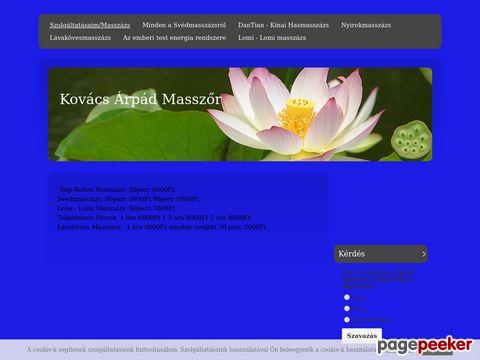Select the second poll radio option
Screen dimensions: 480x360
tap(347, 308)
